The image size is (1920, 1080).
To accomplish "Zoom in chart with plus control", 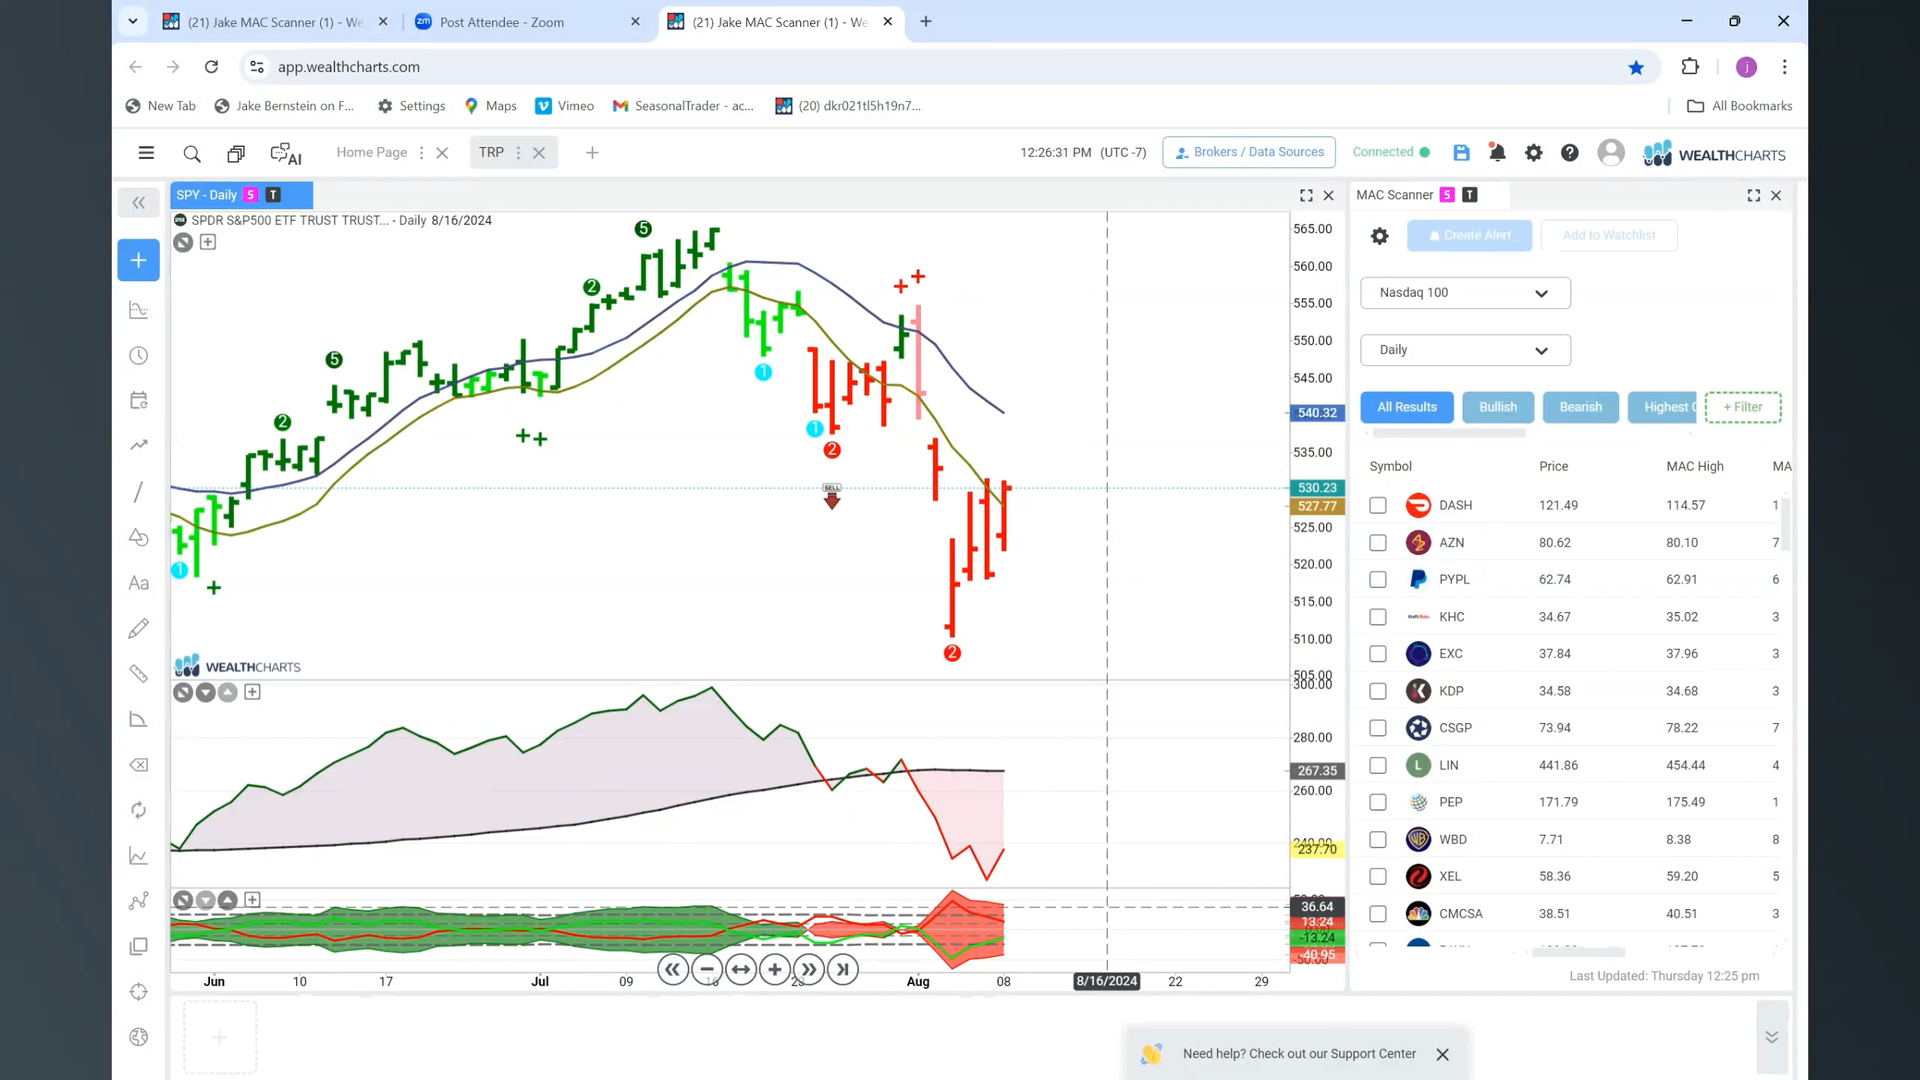I will click(x=775, y=969).
